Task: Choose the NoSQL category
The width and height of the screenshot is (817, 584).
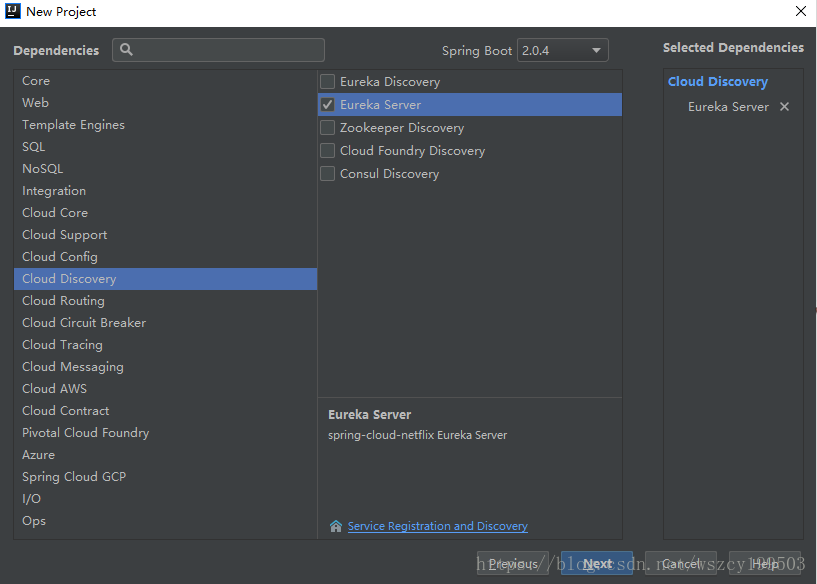Action: 165,169
